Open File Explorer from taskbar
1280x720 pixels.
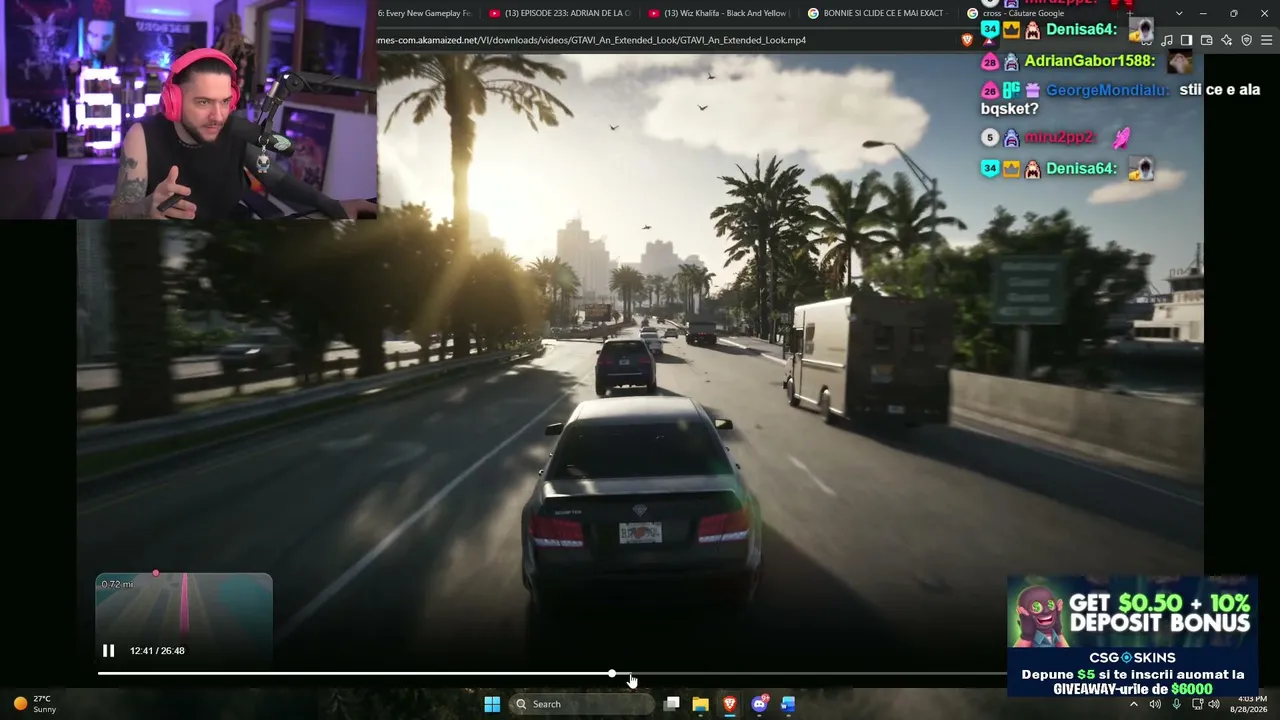click(701, 704)
